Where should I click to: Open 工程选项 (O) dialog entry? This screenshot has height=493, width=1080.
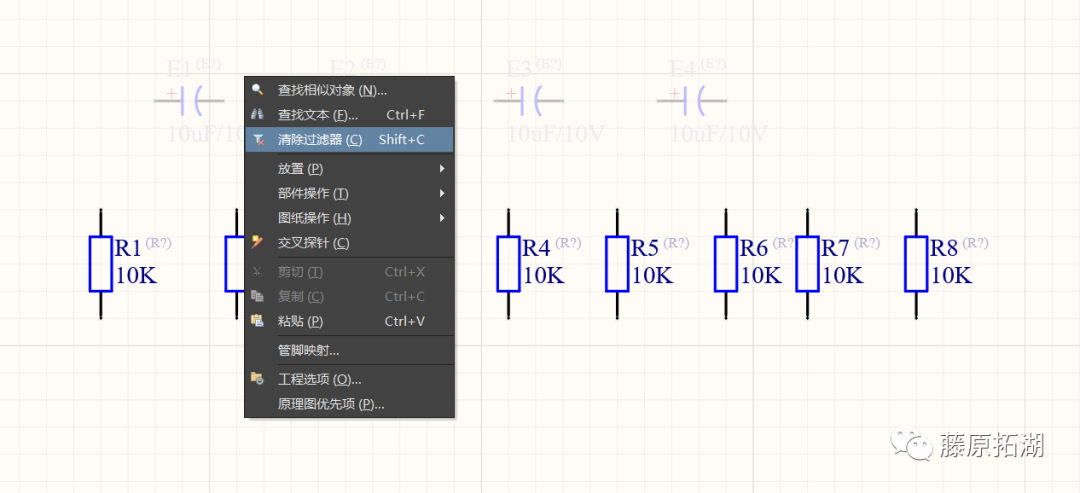point(350,379)
